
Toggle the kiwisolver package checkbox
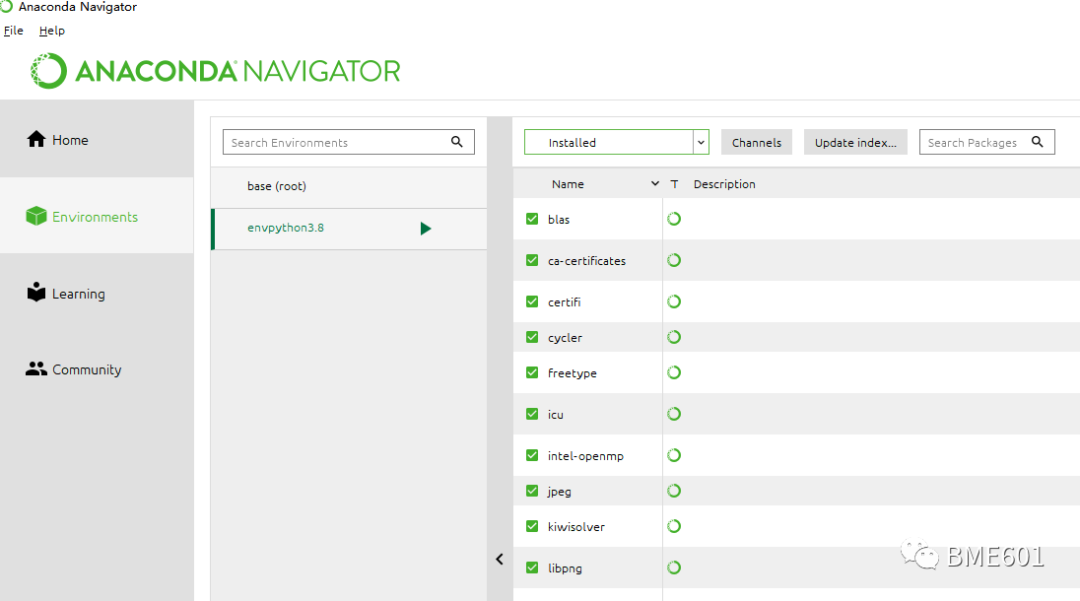click(532, 526)
